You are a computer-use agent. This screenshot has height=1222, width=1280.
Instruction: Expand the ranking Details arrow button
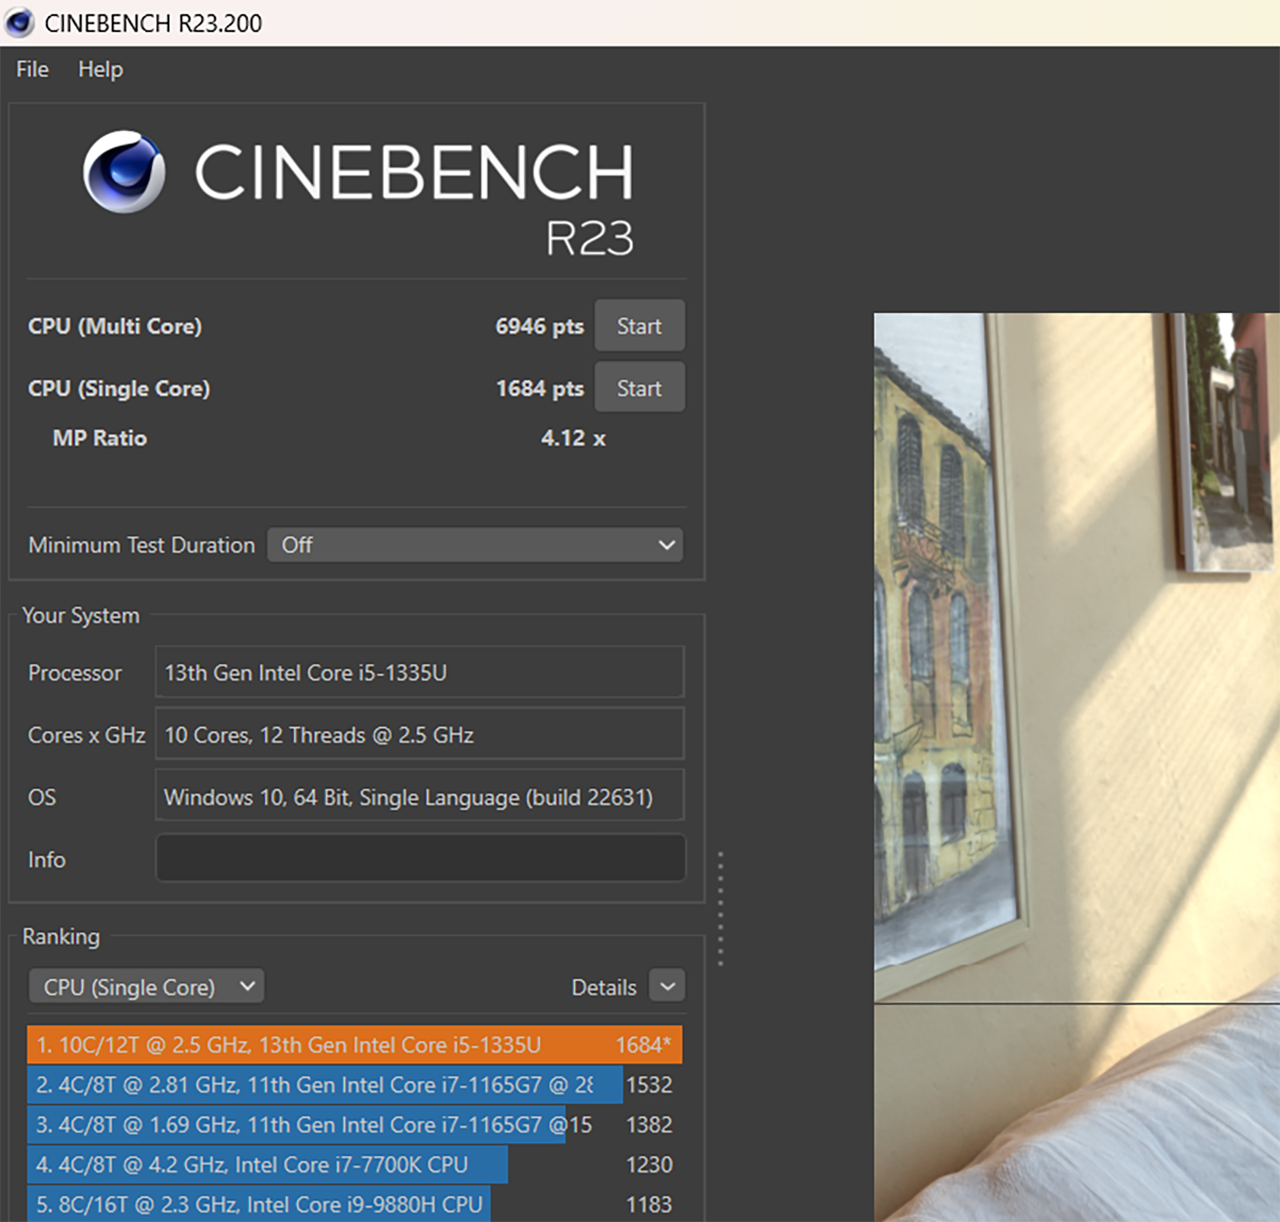pyautogui.click(x=667, y=987)
